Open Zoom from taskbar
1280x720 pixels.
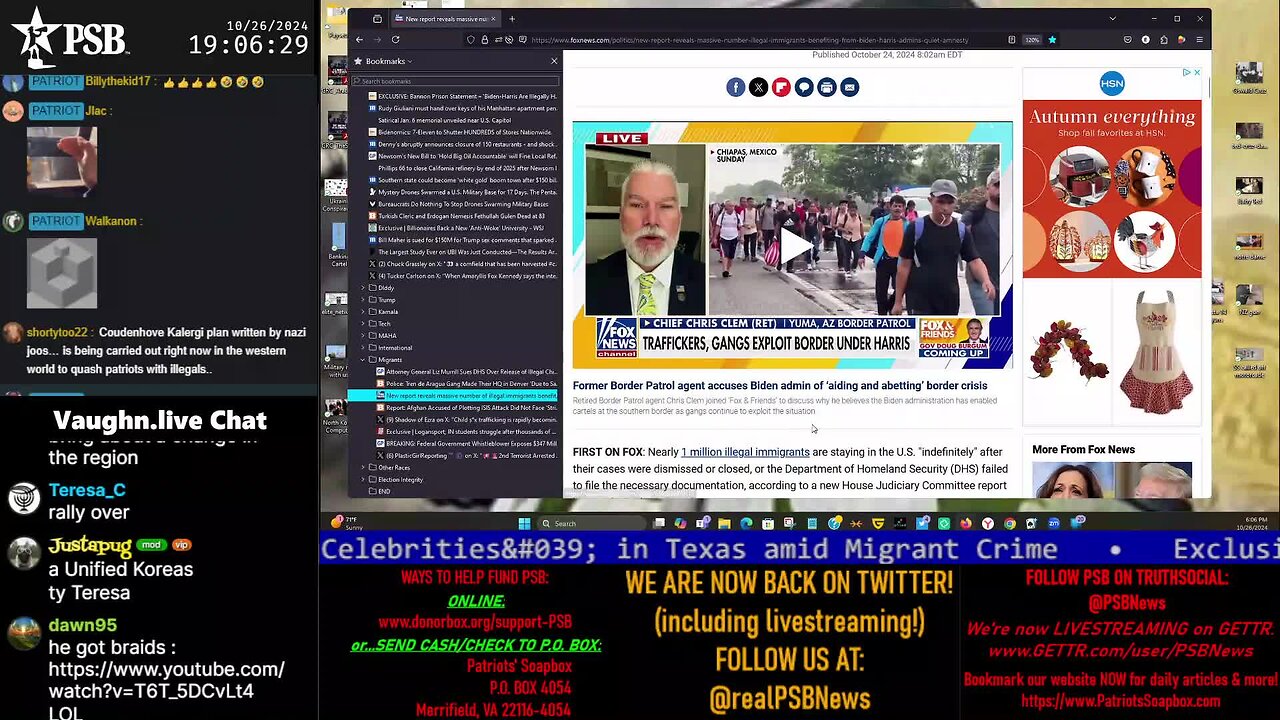pyautogui.click(x=1054, y=523)
